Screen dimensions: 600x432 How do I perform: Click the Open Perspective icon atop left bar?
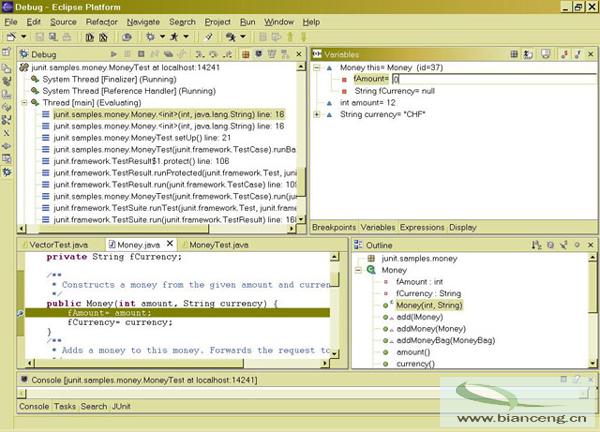click(x=7, y=52)
